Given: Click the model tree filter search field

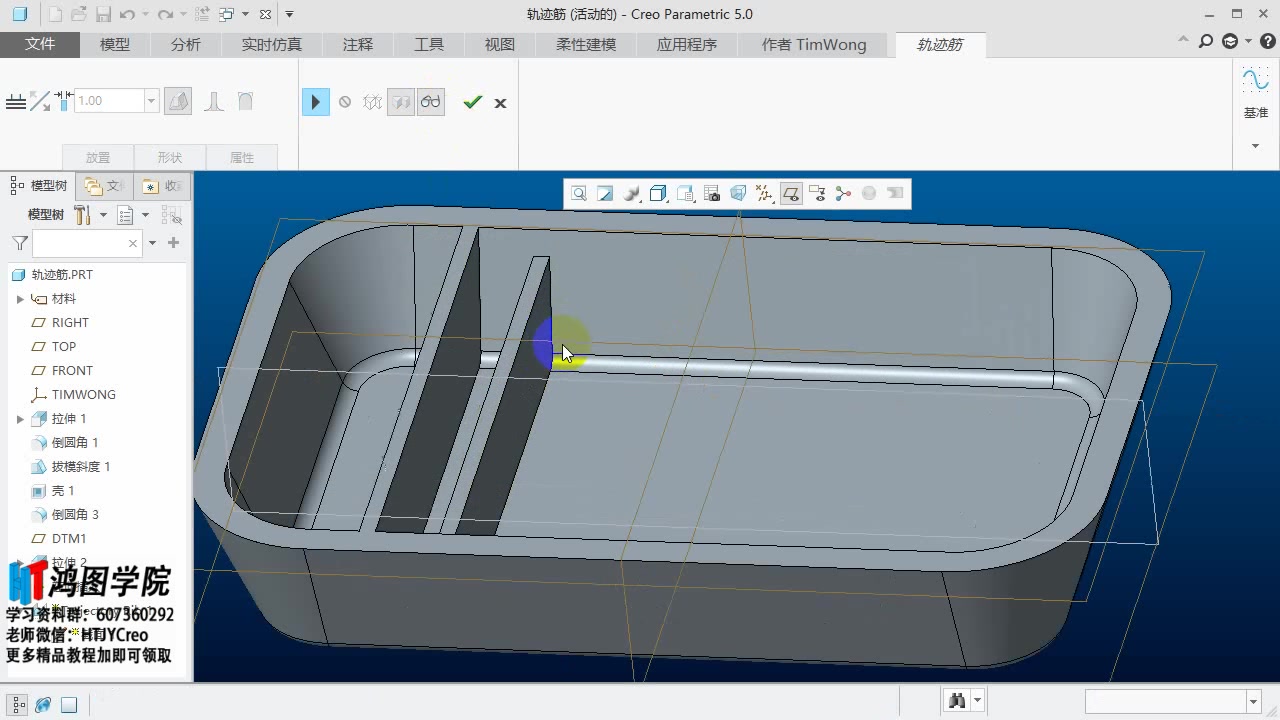Looking at the screenshot, I should coord(80,243).
